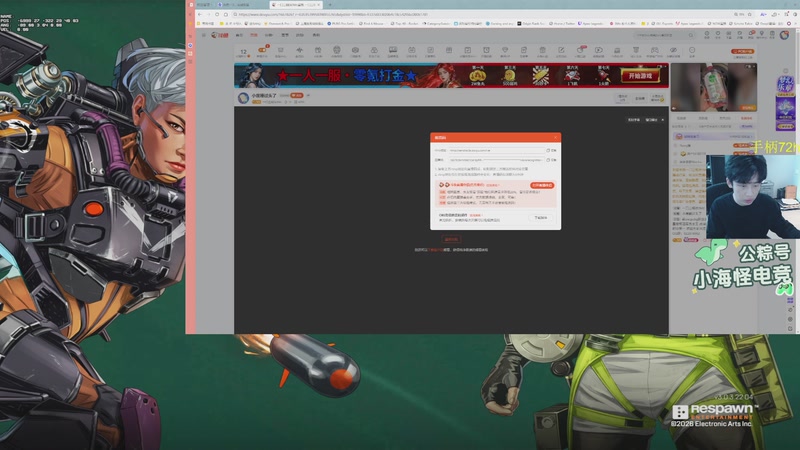Select the red highlighted chat panel tab
800x450 pixels.
[x=746, y=118]
